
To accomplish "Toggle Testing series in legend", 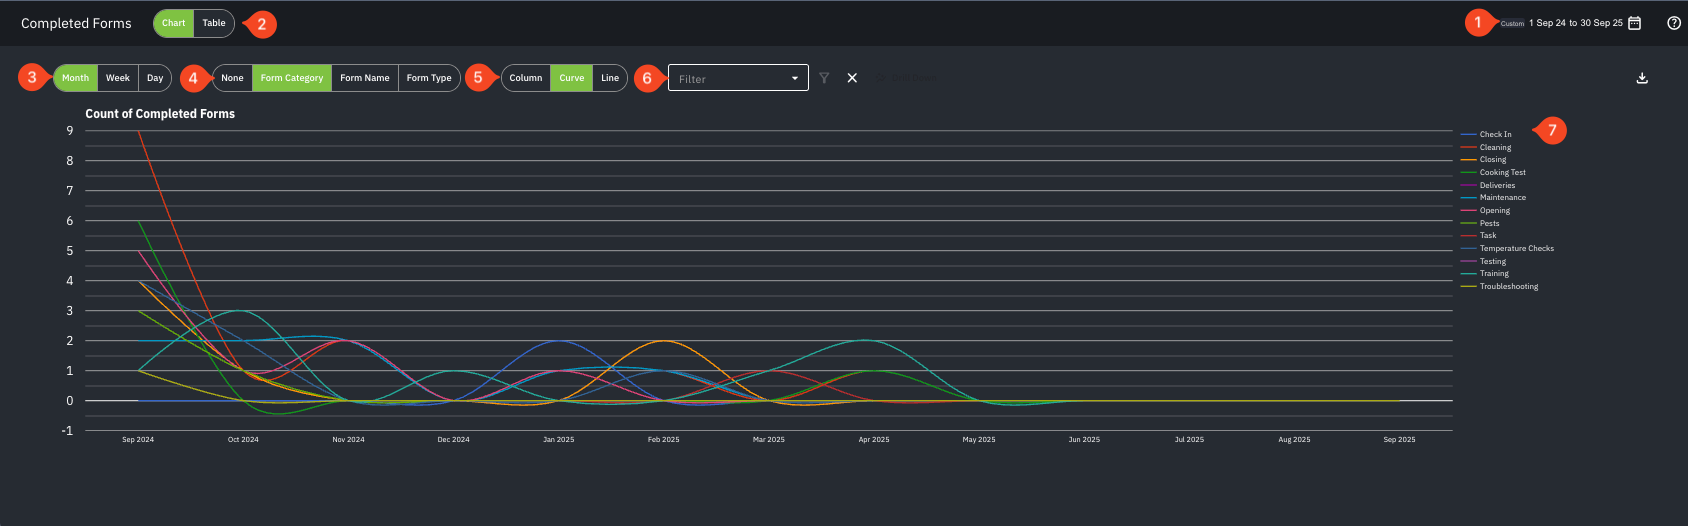I will pos(1484,261).
